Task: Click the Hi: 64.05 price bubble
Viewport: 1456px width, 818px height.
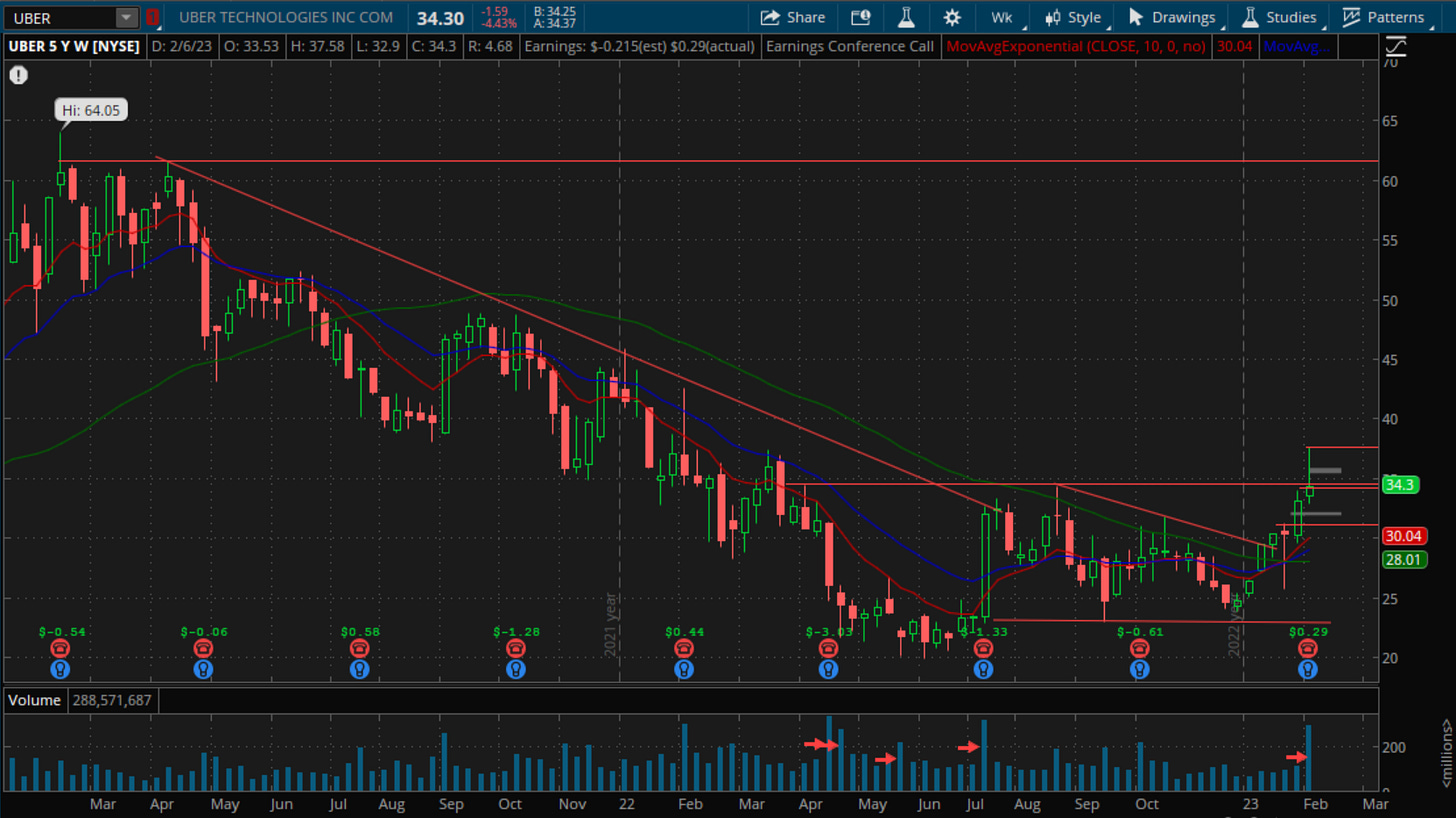Action: pos(91,111)
